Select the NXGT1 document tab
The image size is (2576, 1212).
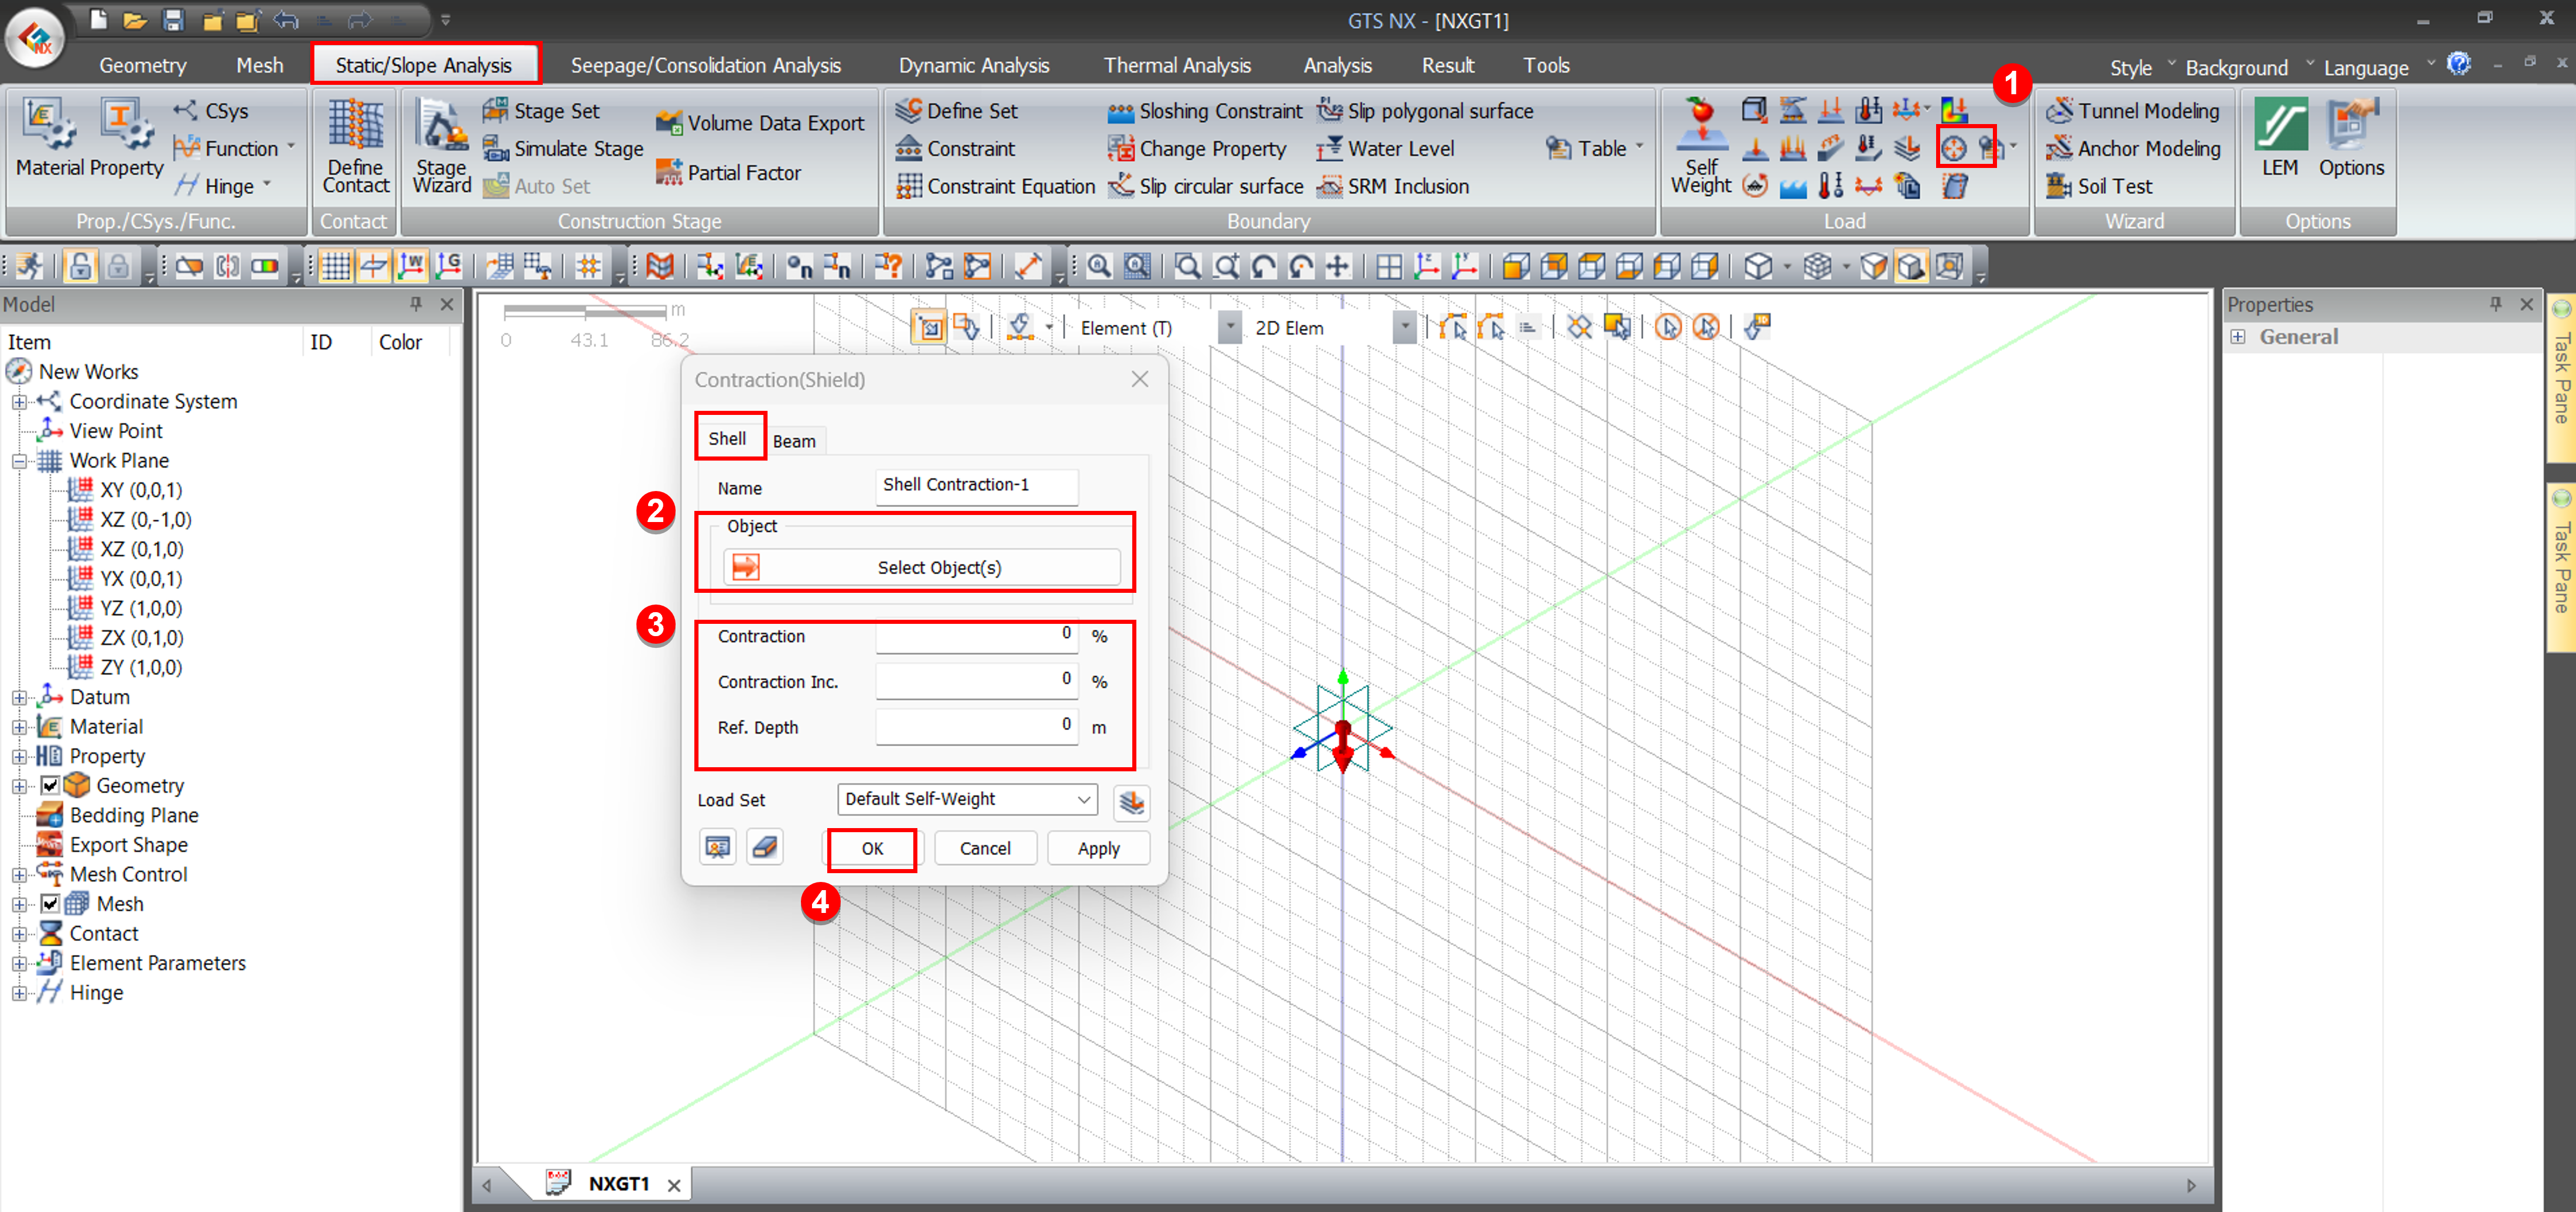[618, 1184]
